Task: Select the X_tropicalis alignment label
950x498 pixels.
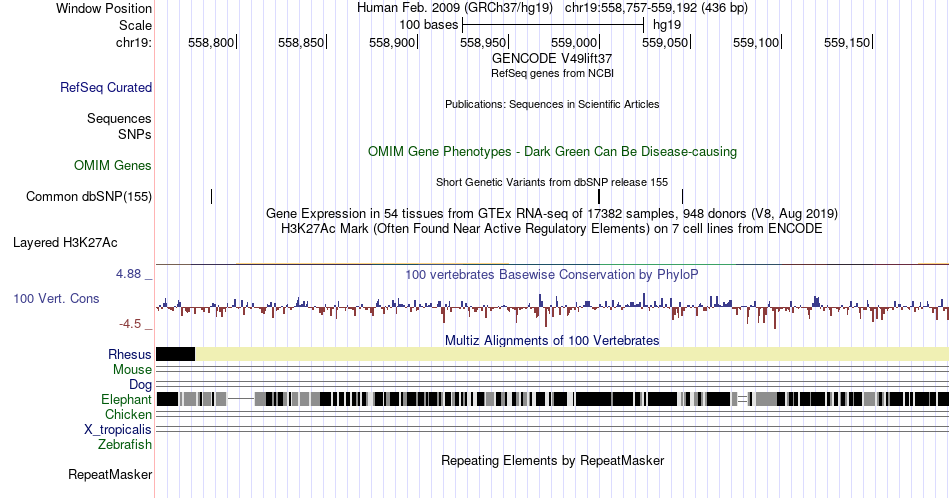Action: [x=118, y=430]
